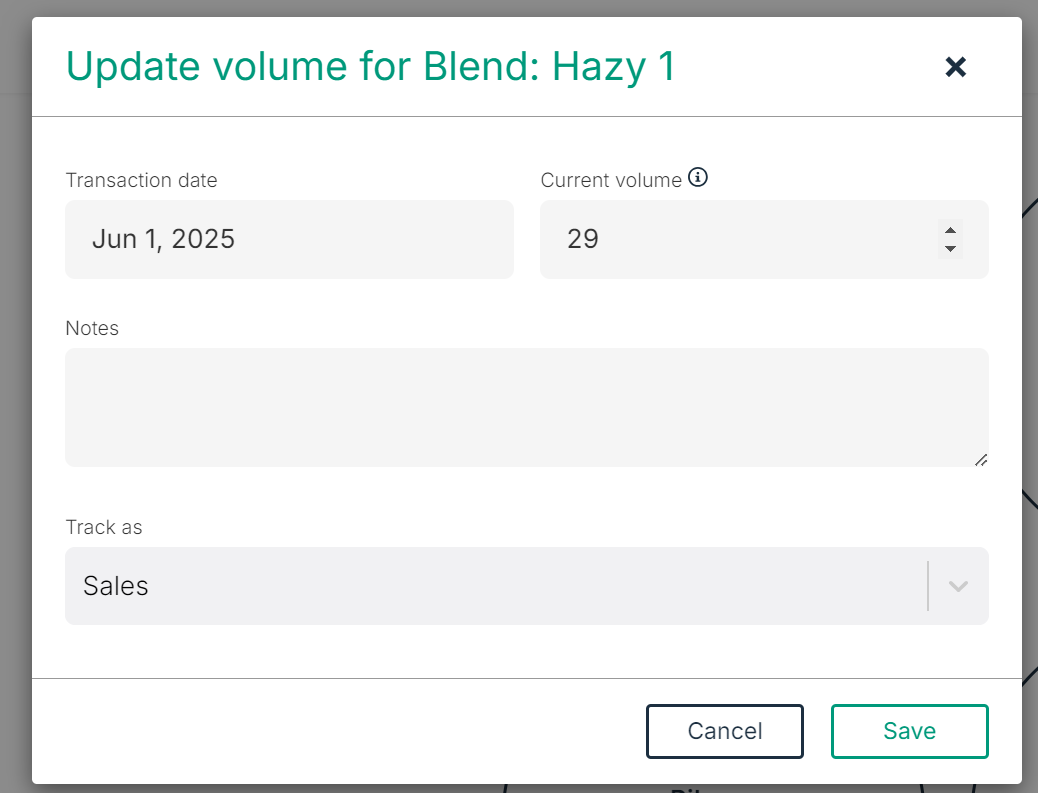Click the Notes text area resize handle

pyautogui.click(x=981, y=460)
